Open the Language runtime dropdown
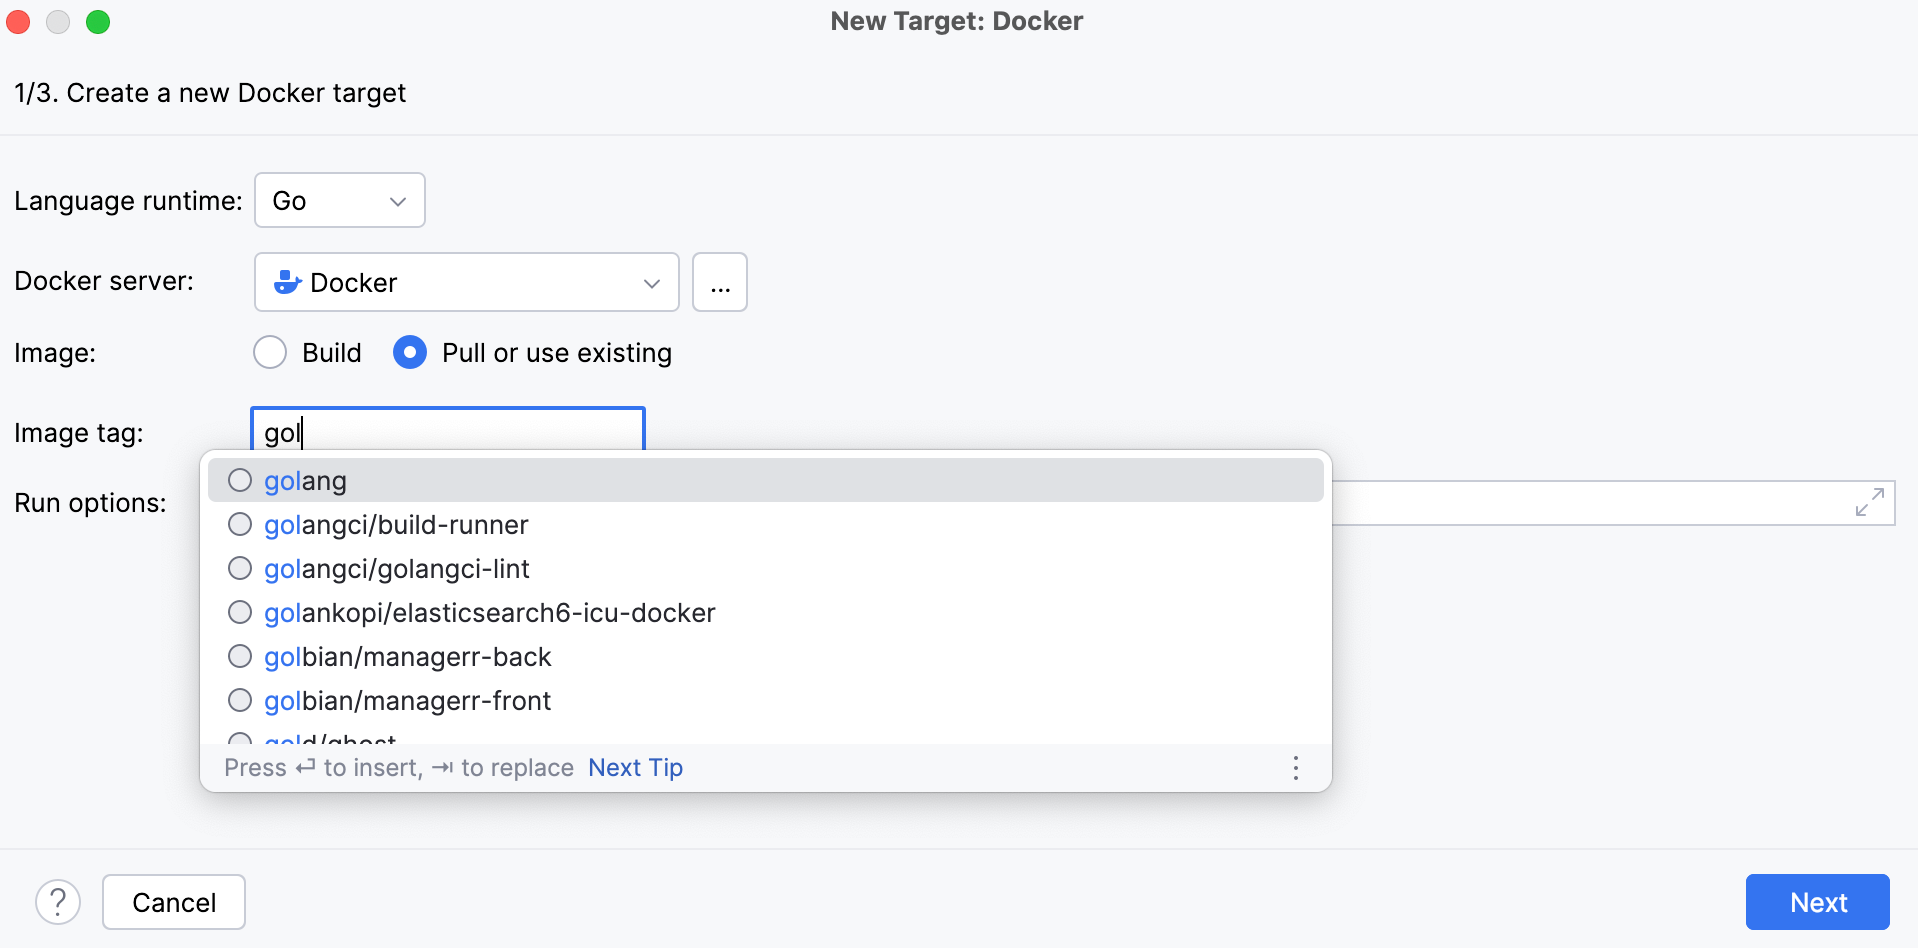 click(x=339, y=200)
